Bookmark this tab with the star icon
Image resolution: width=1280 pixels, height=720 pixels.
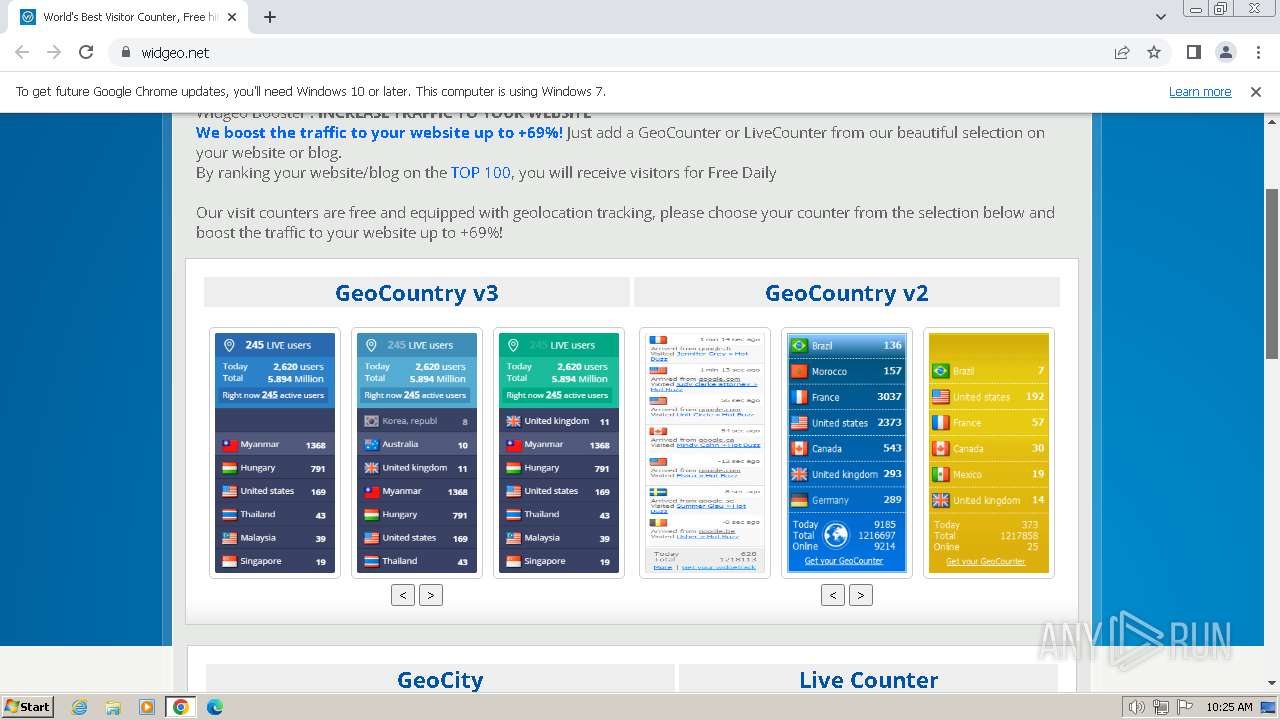(x=1154, y=52)
